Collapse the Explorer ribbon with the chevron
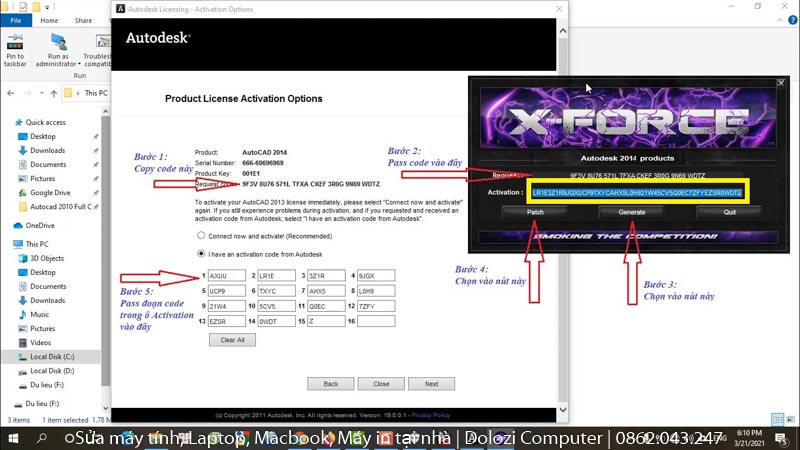The height and width of the screenshot is (450, 800). click(x=780, y=20)
